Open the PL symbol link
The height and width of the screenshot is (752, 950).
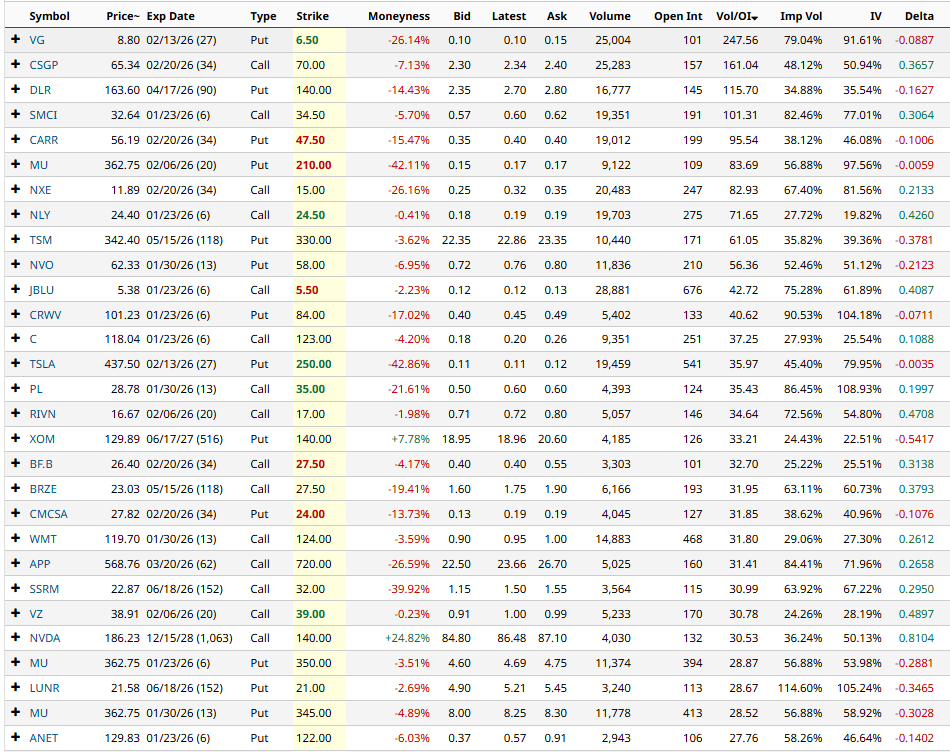36,389
